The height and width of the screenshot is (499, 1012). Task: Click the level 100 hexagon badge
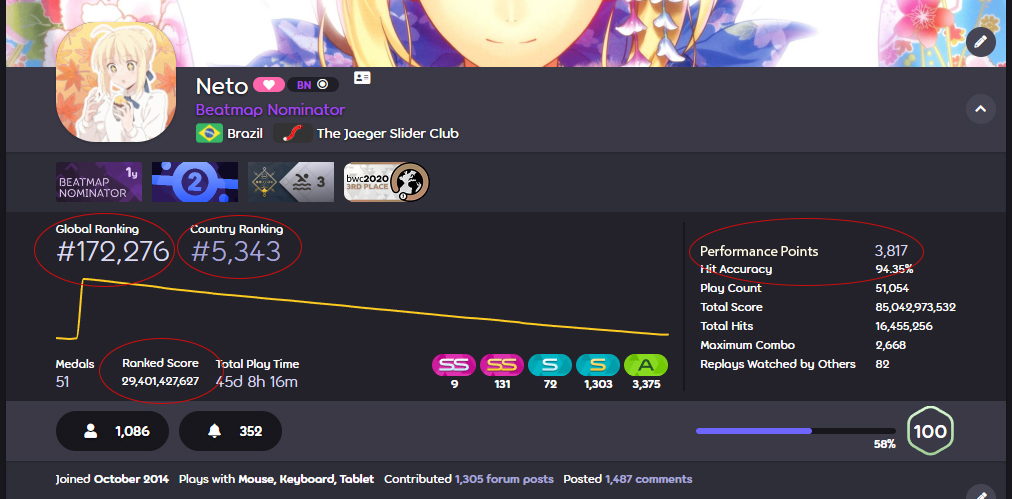pos(930,431)
